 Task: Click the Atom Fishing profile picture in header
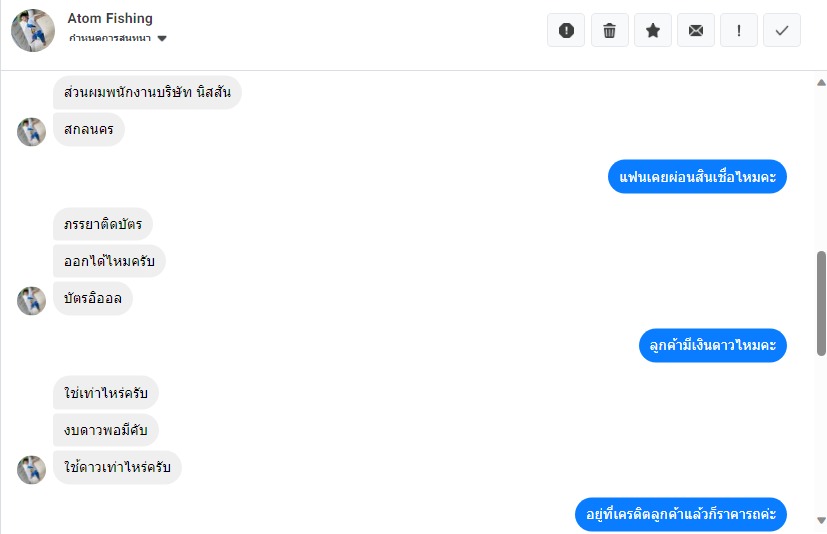coord(33,30)
